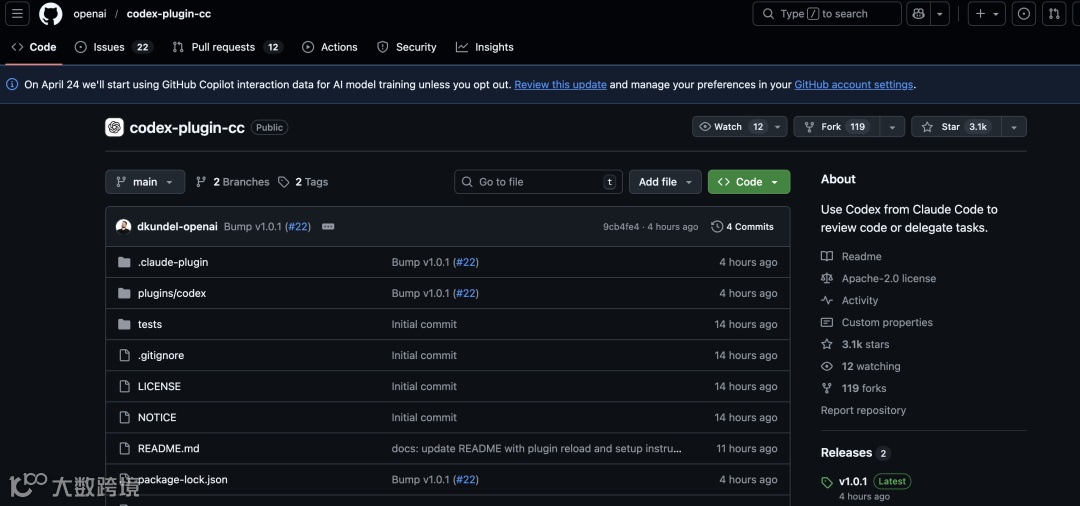The height and width of the screenshot is (506, 1080).
Task: Click the dkundel-openai avatar
Action: [x=124, y=226]
